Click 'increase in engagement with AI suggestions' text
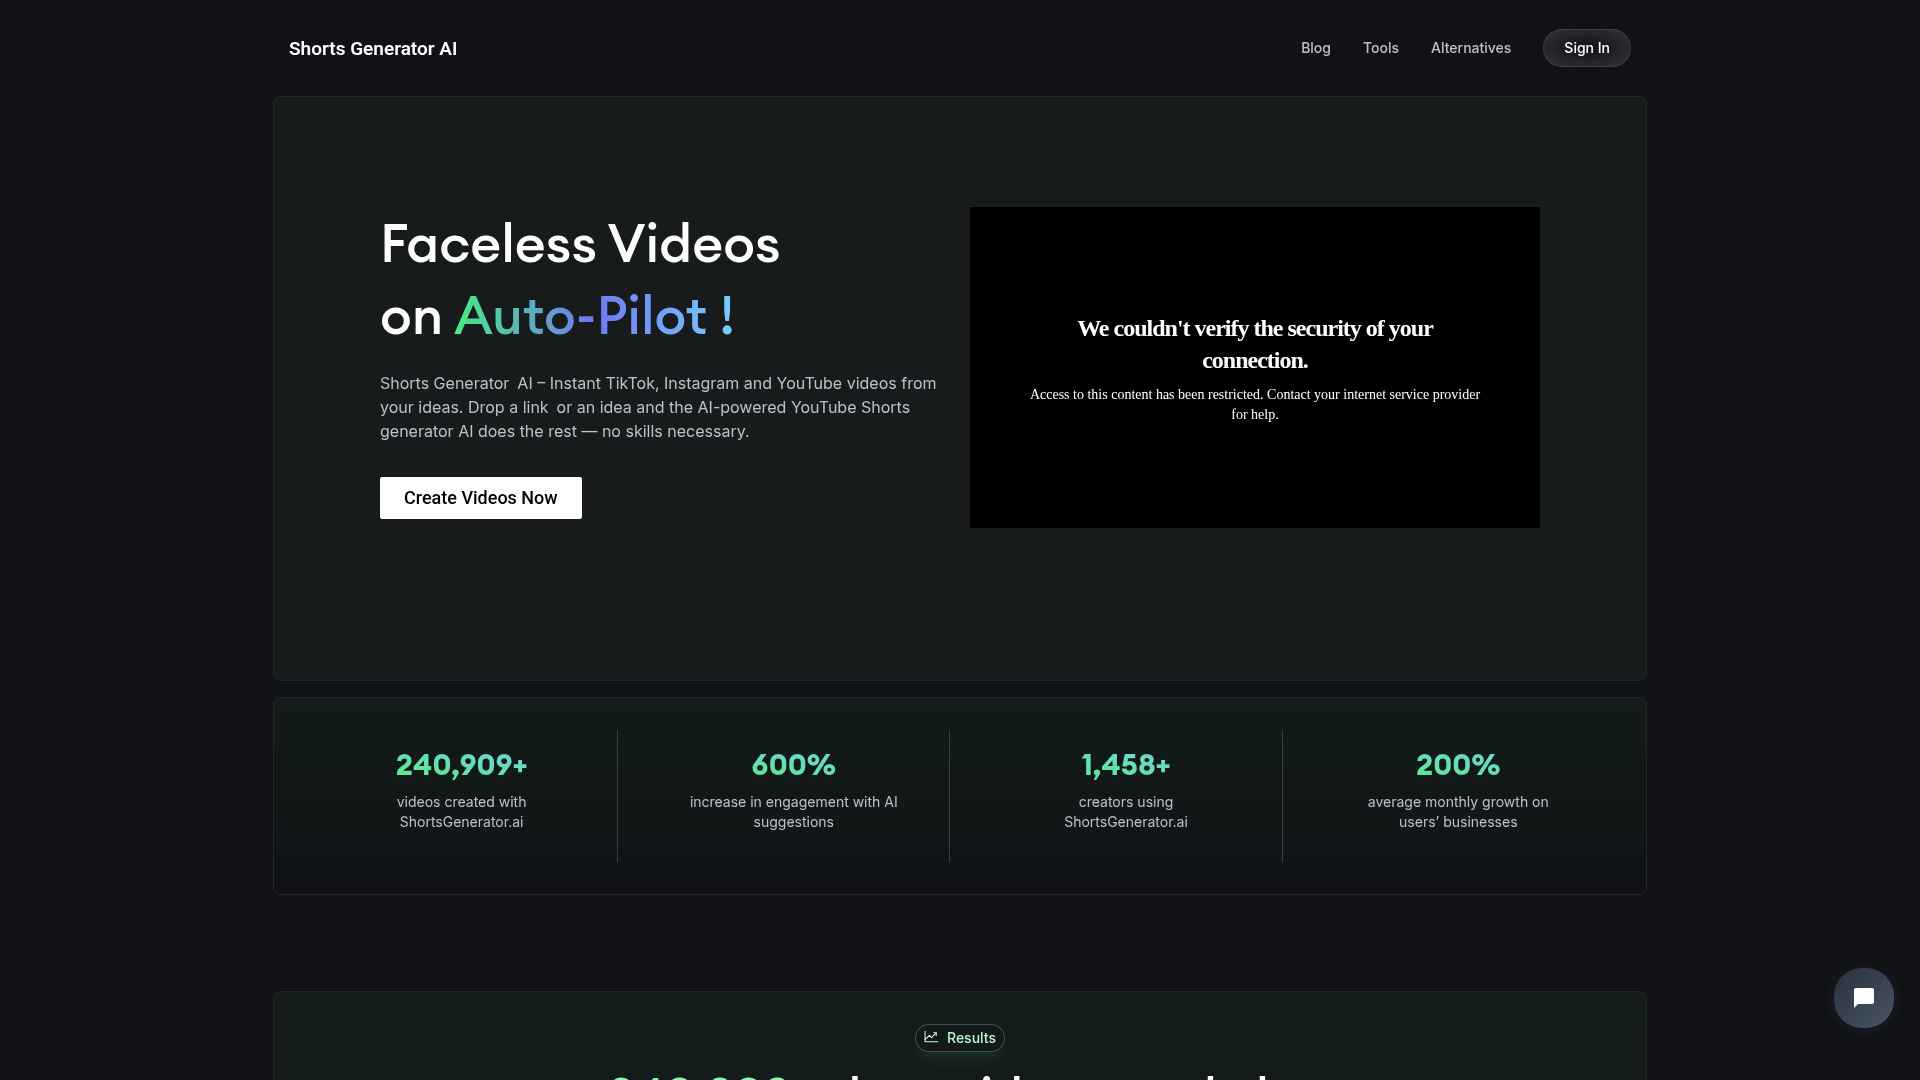 click(793, 812)
